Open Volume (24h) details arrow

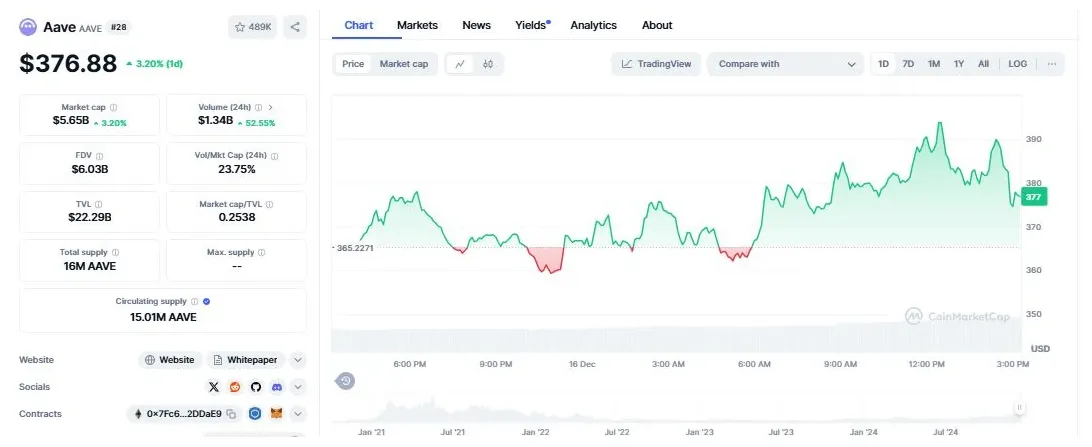270,108
